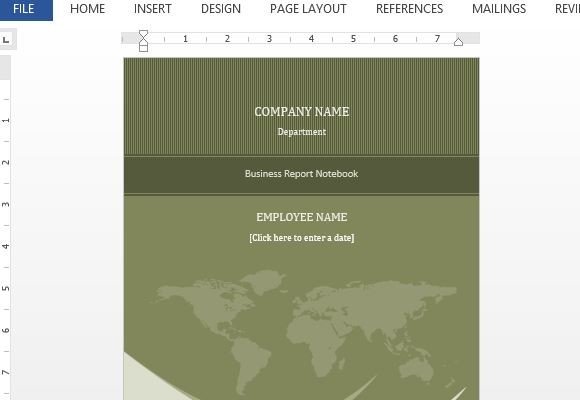Select the Business Report Notebook heading

tap(301, 174)
